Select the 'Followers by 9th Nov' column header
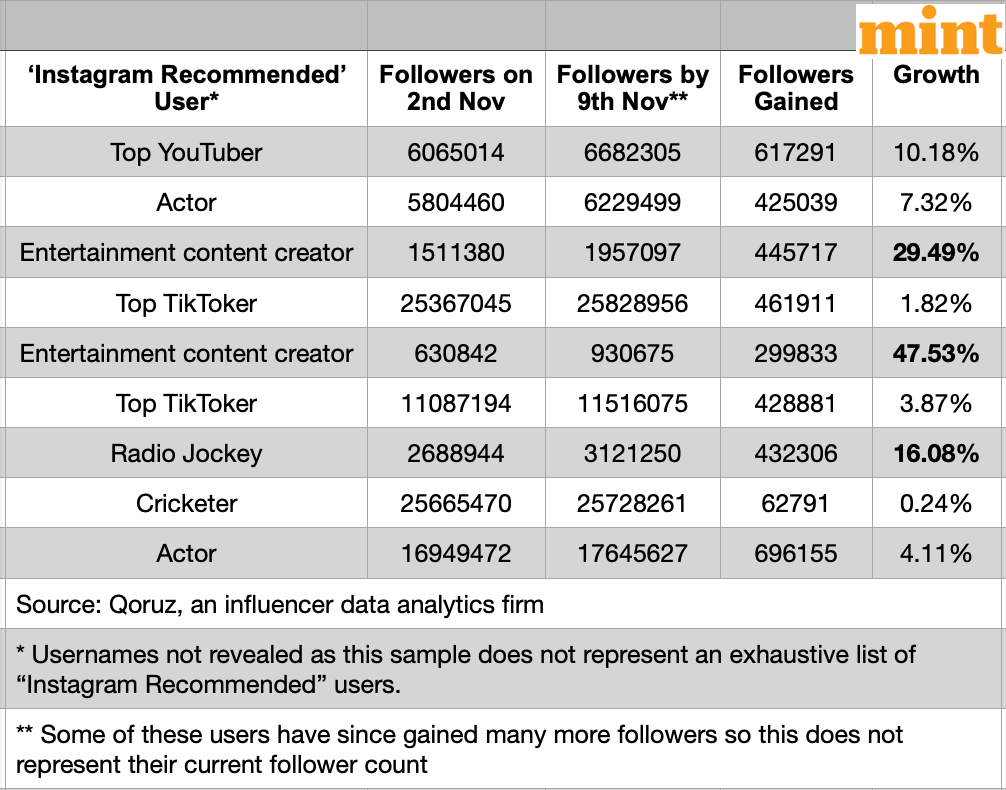 632,88
